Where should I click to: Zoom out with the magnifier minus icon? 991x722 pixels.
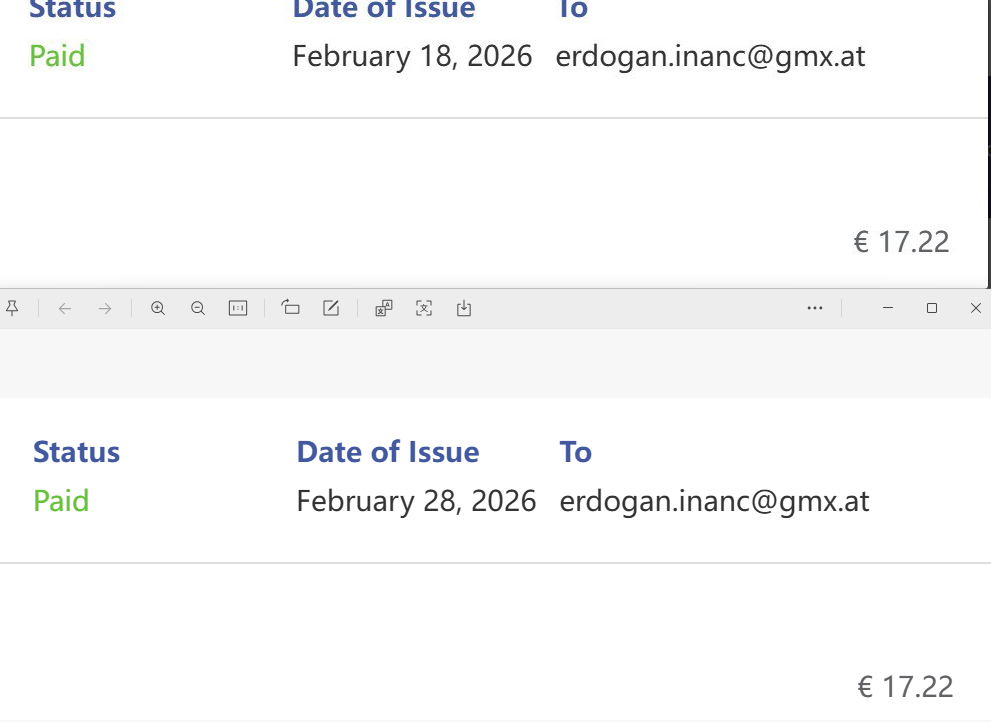198,309
